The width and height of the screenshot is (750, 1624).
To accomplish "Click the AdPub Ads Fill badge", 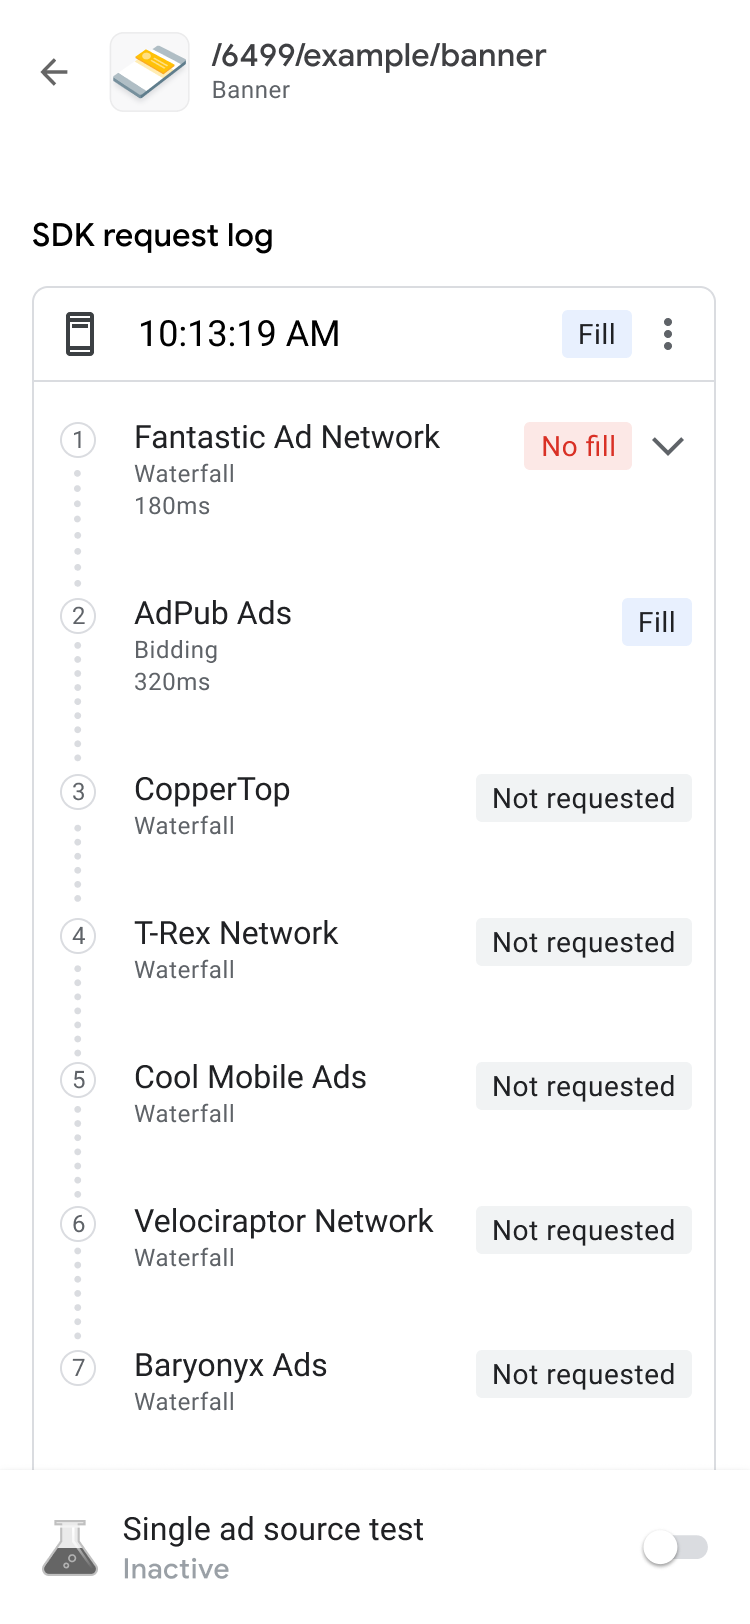I will click(x=656, y=622).
